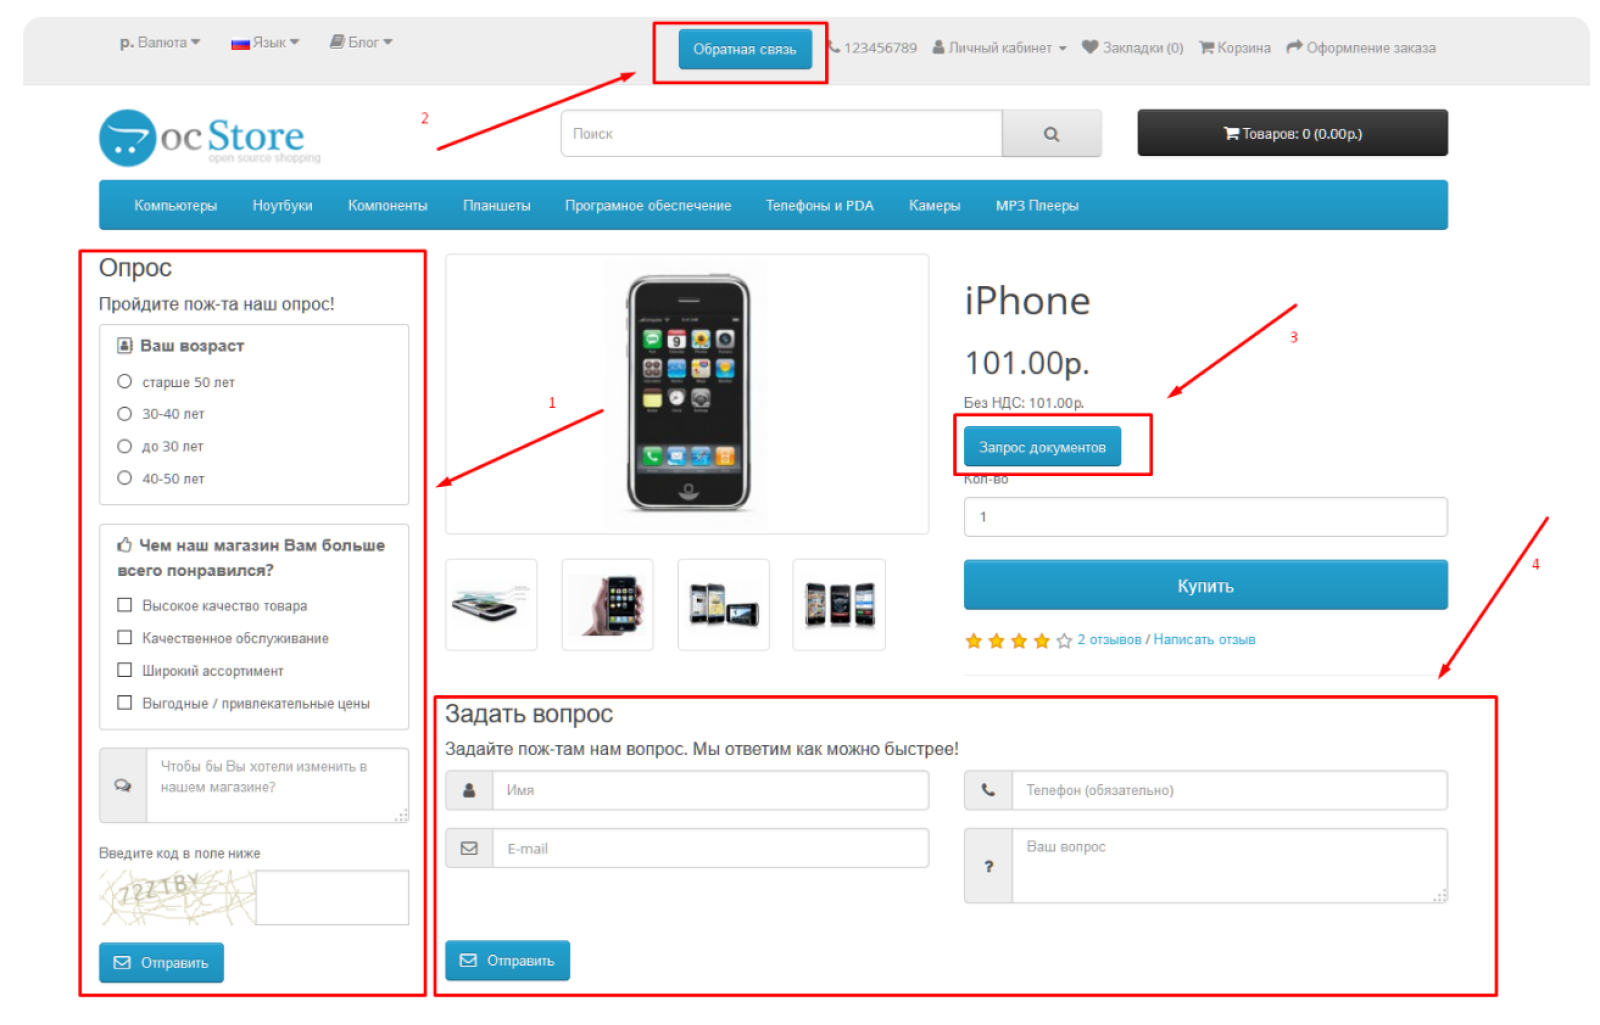
Task: Click the Купить buy button
Action: [1205, 586]
